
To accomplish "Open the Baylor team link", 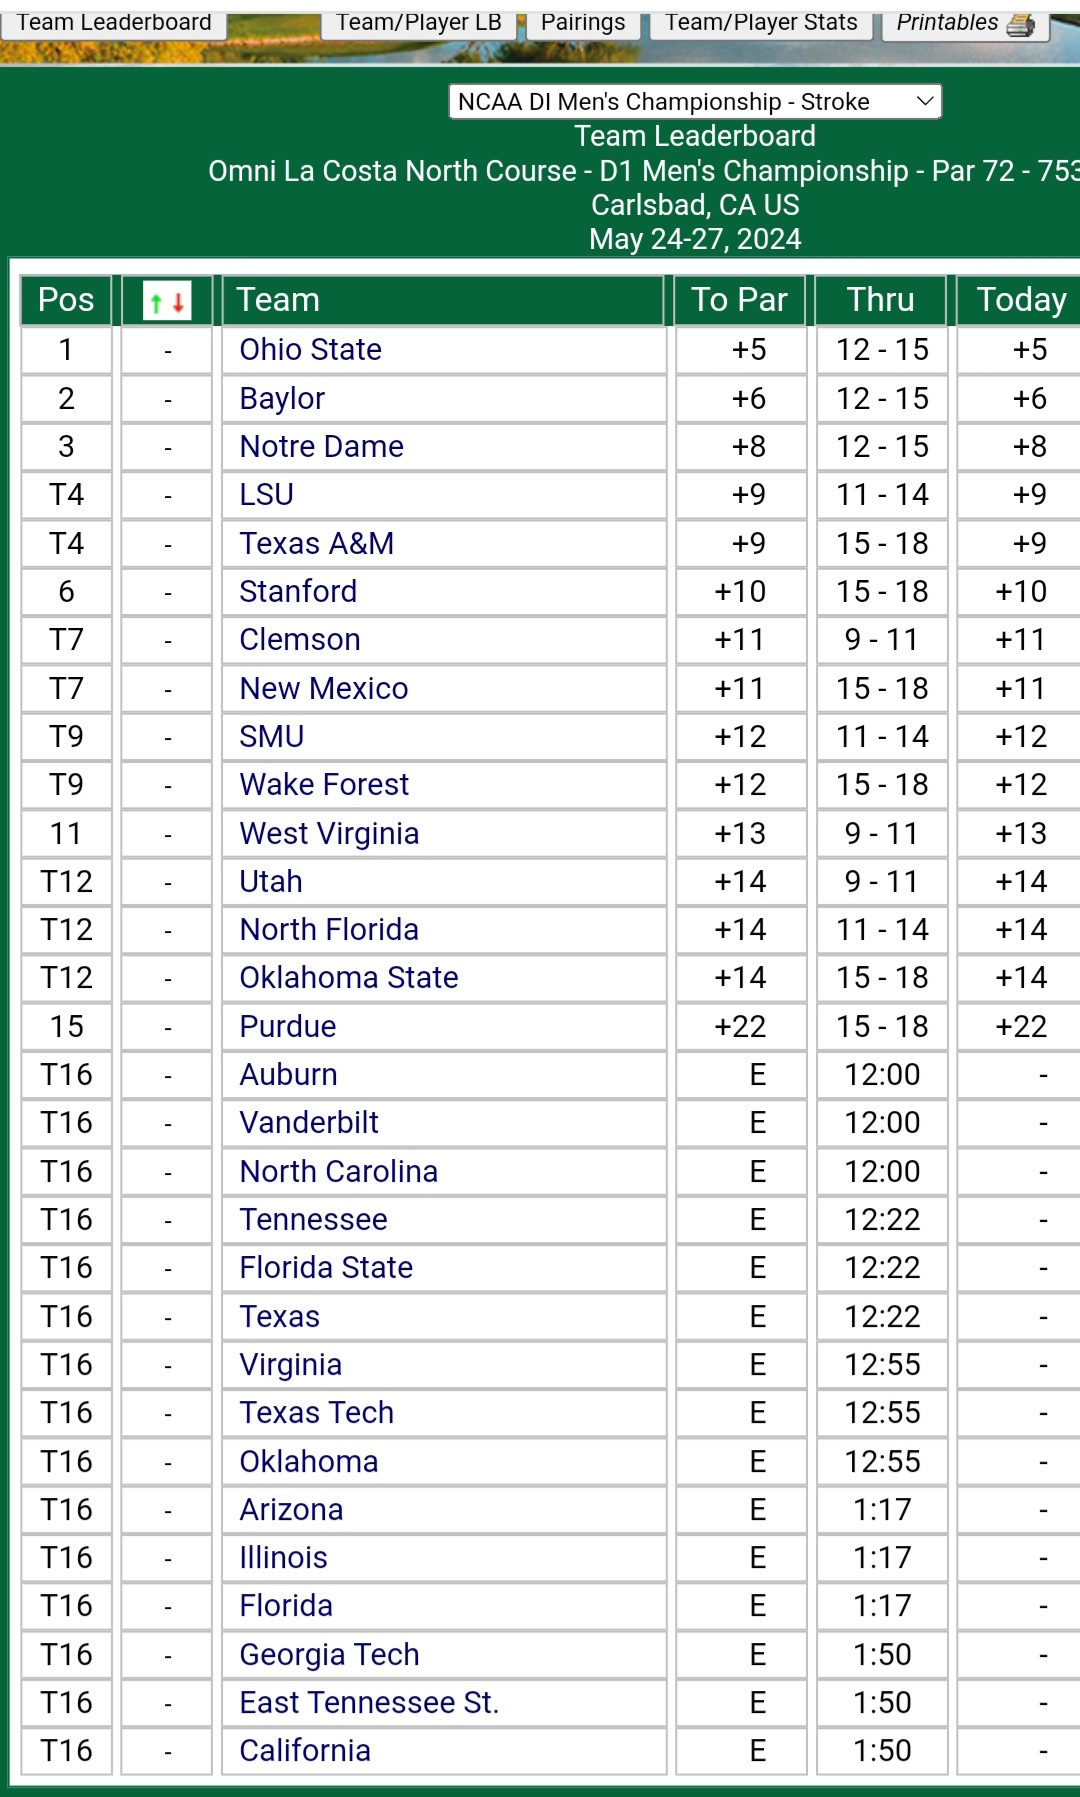I will tap(282, 399).
